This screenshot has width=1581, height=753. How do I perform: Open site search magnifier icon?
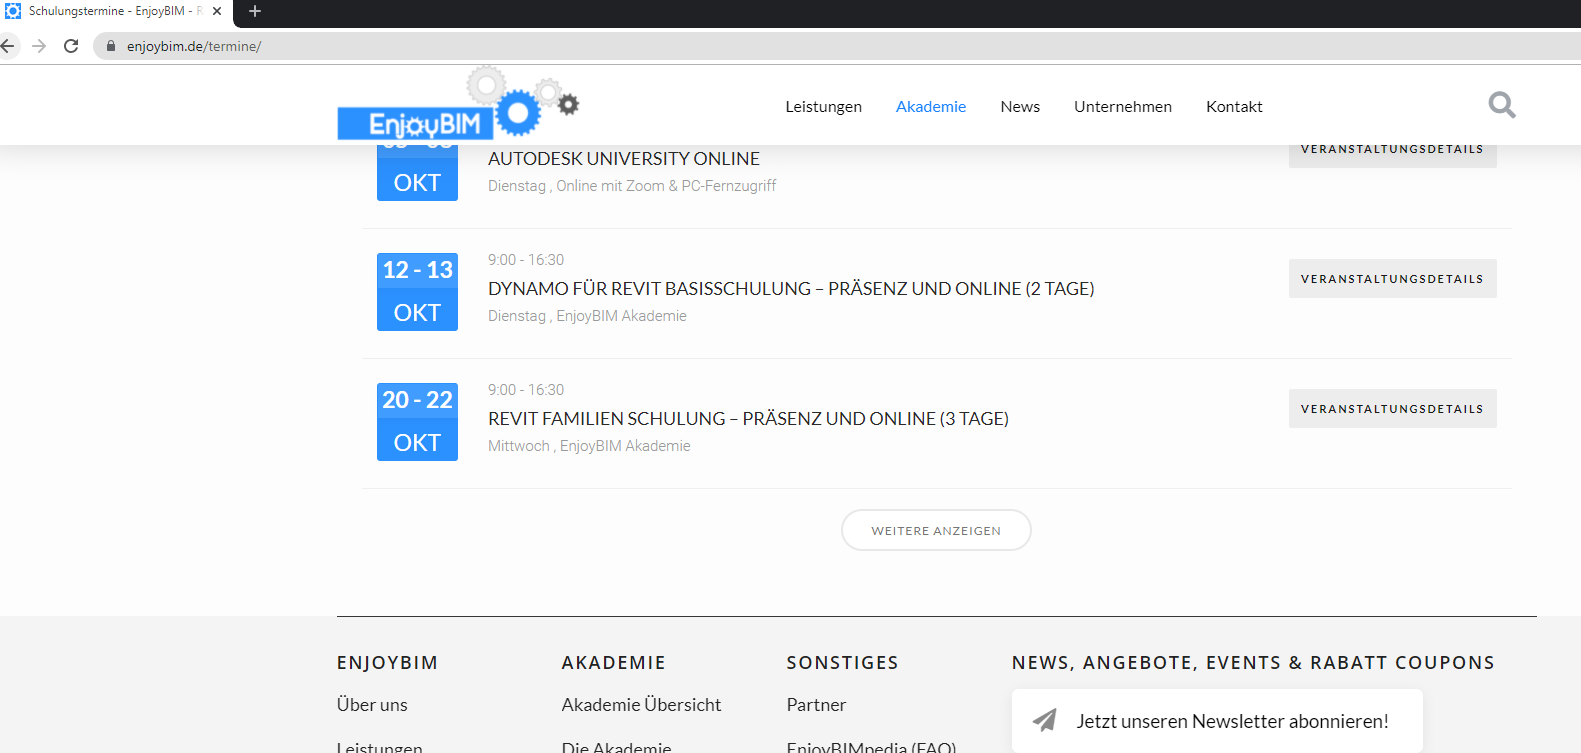1502,105
